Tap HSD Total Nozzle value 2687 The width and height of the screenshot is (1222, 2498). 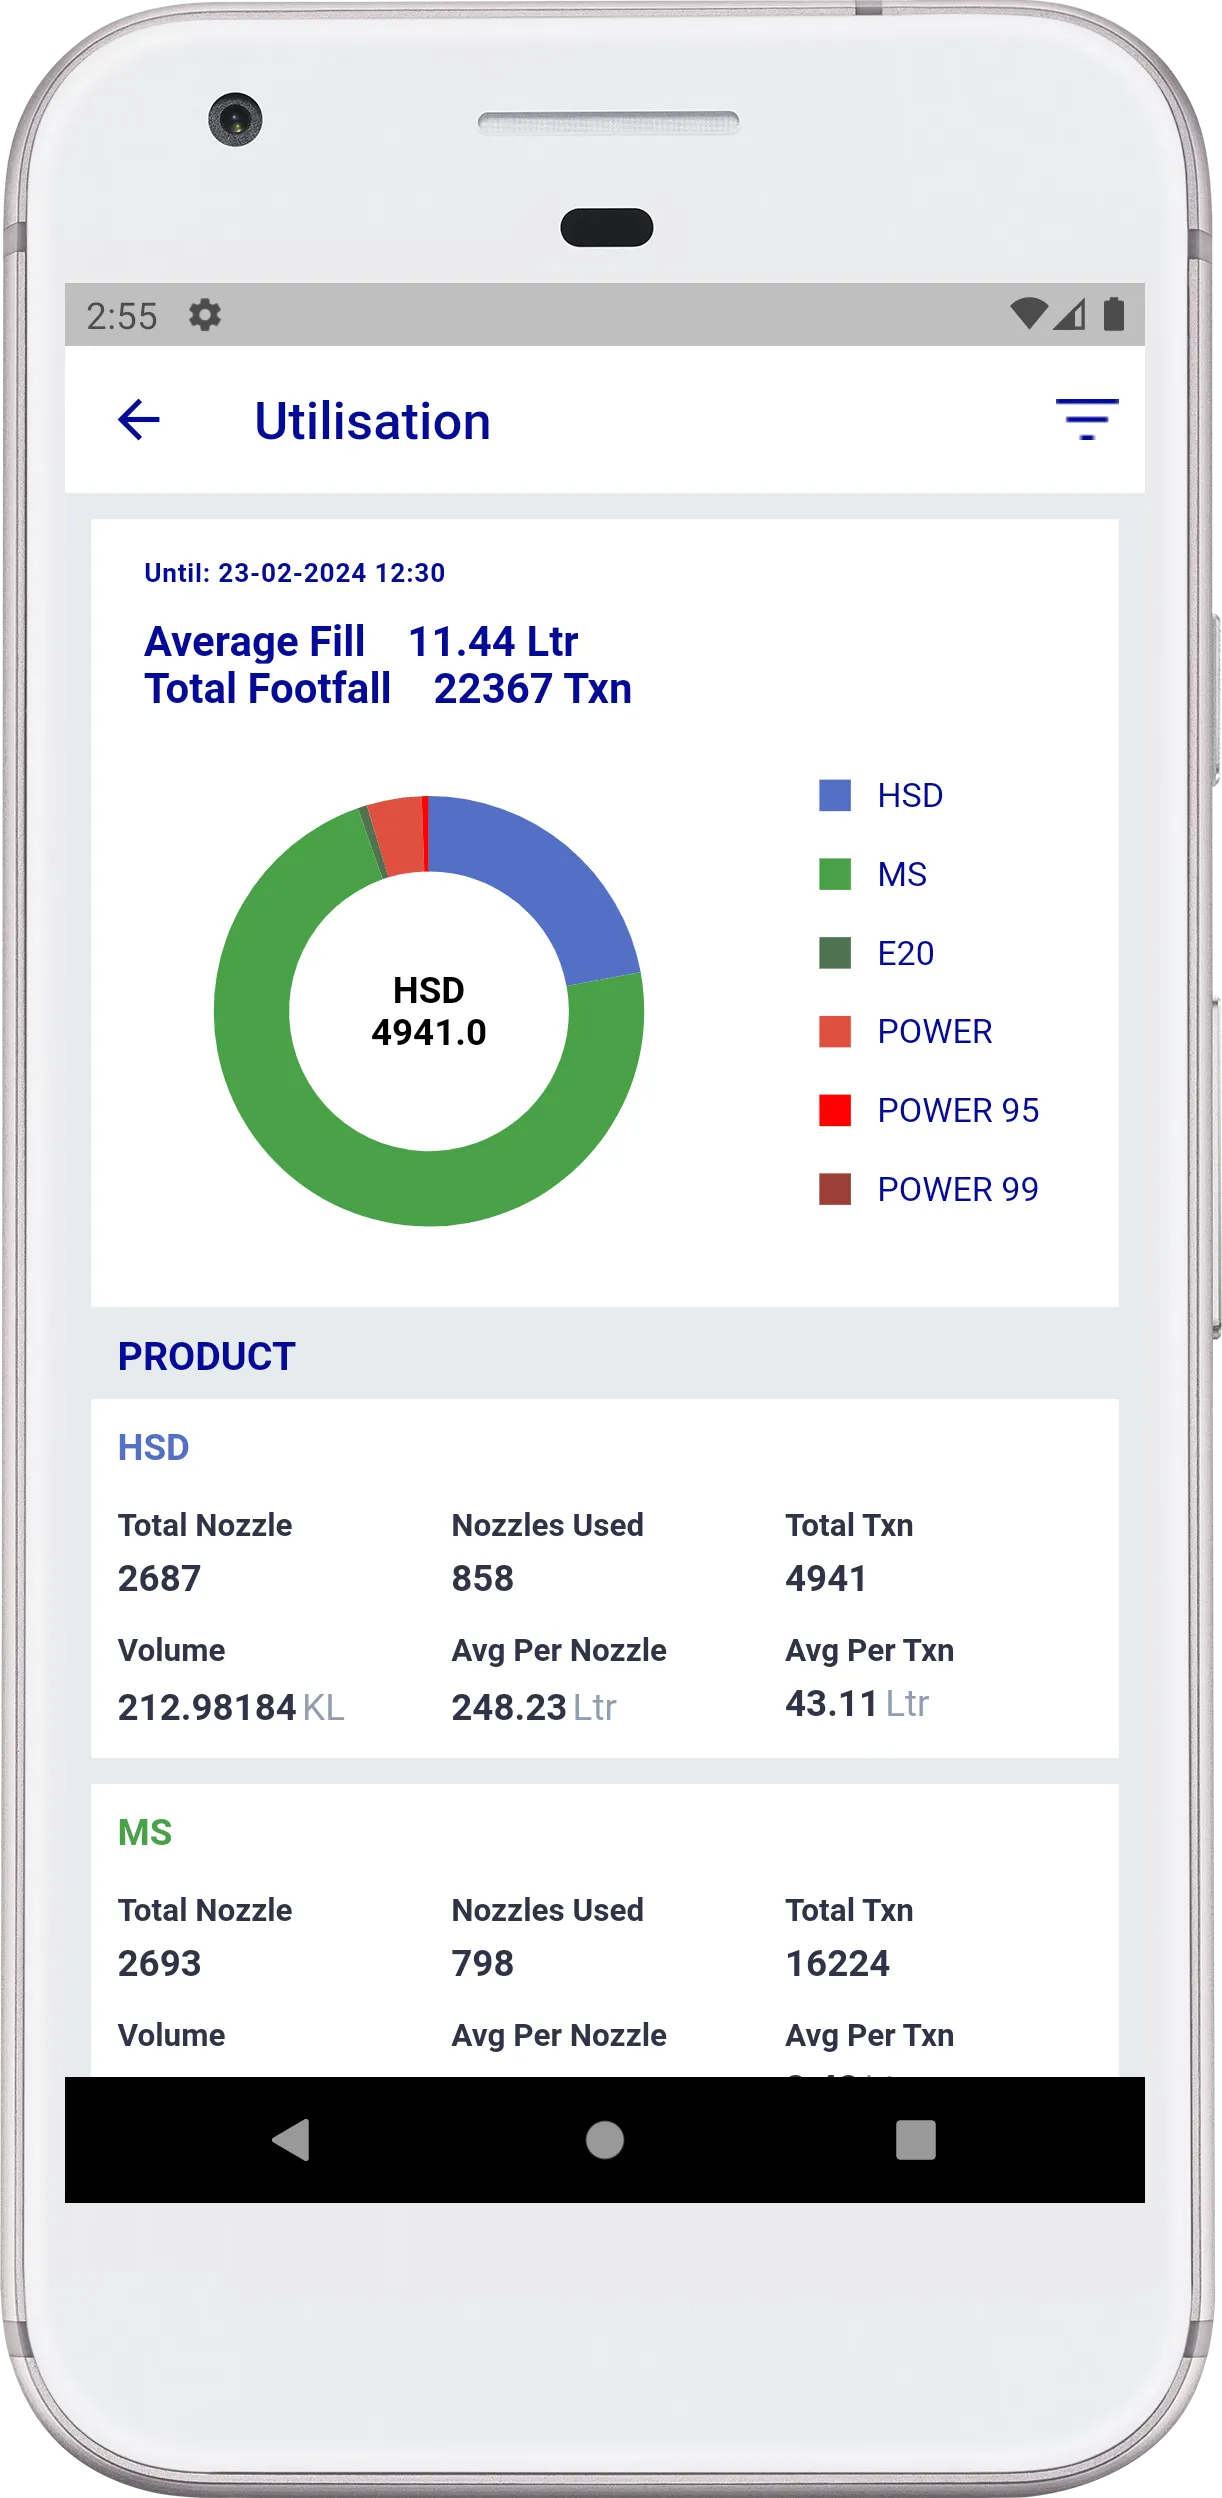160,1578
